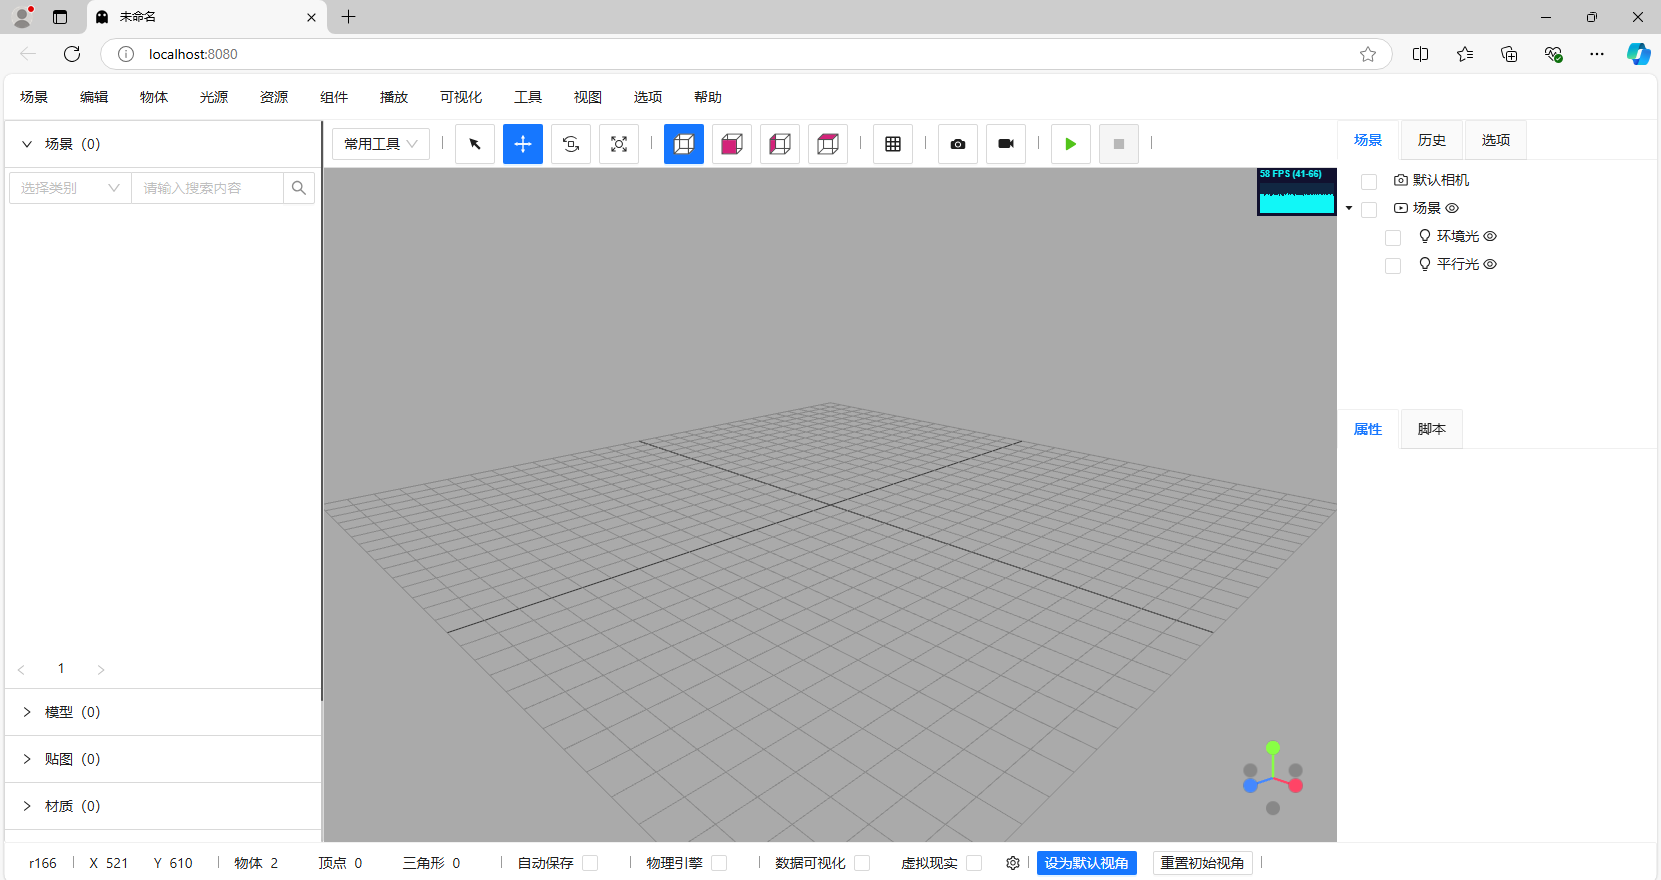
Task: Open the 常用工具 dropdown
Action: click(x=381, y=144)
